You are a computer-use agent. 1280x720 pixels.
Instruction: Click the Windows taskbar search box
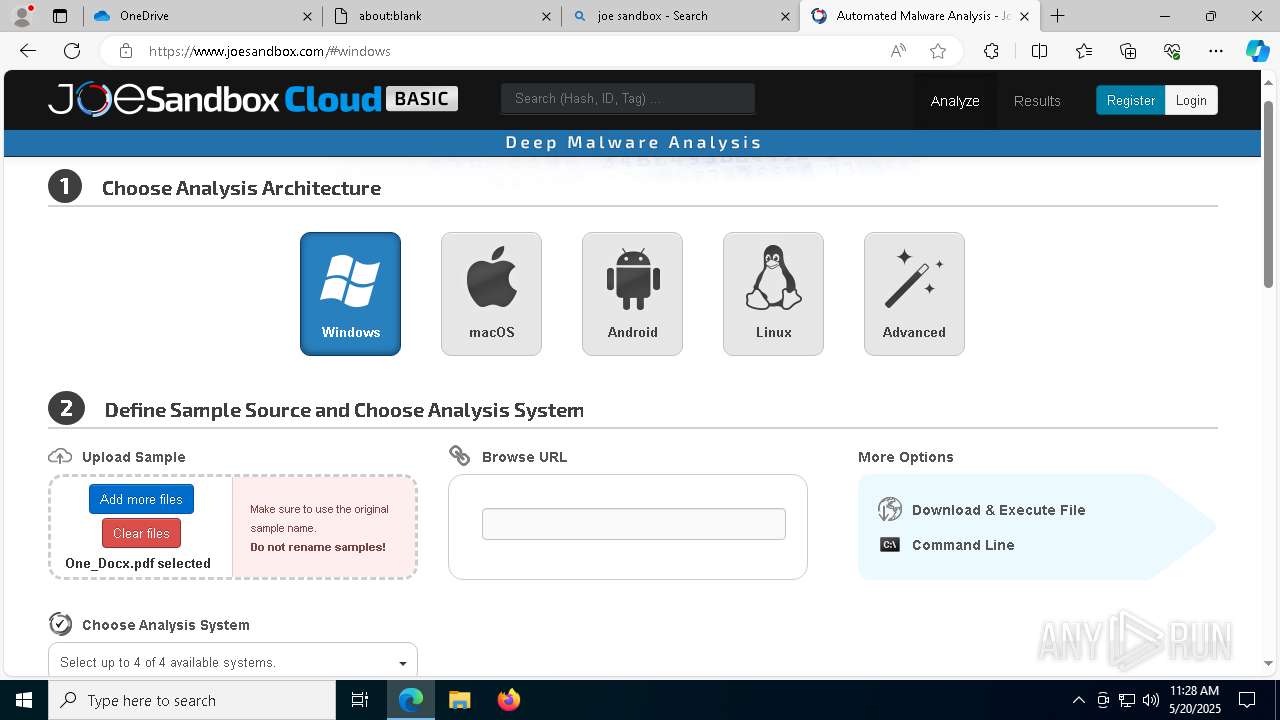[x=192, y=700]
